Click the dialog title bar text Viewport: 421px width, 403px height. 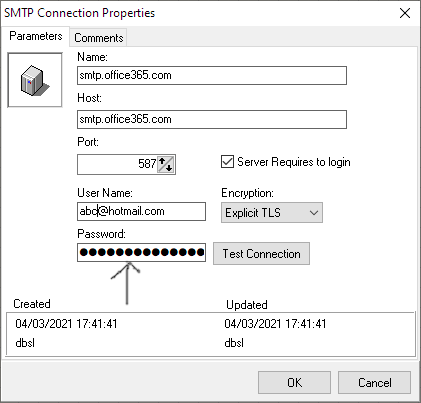(x=79, y=13)
